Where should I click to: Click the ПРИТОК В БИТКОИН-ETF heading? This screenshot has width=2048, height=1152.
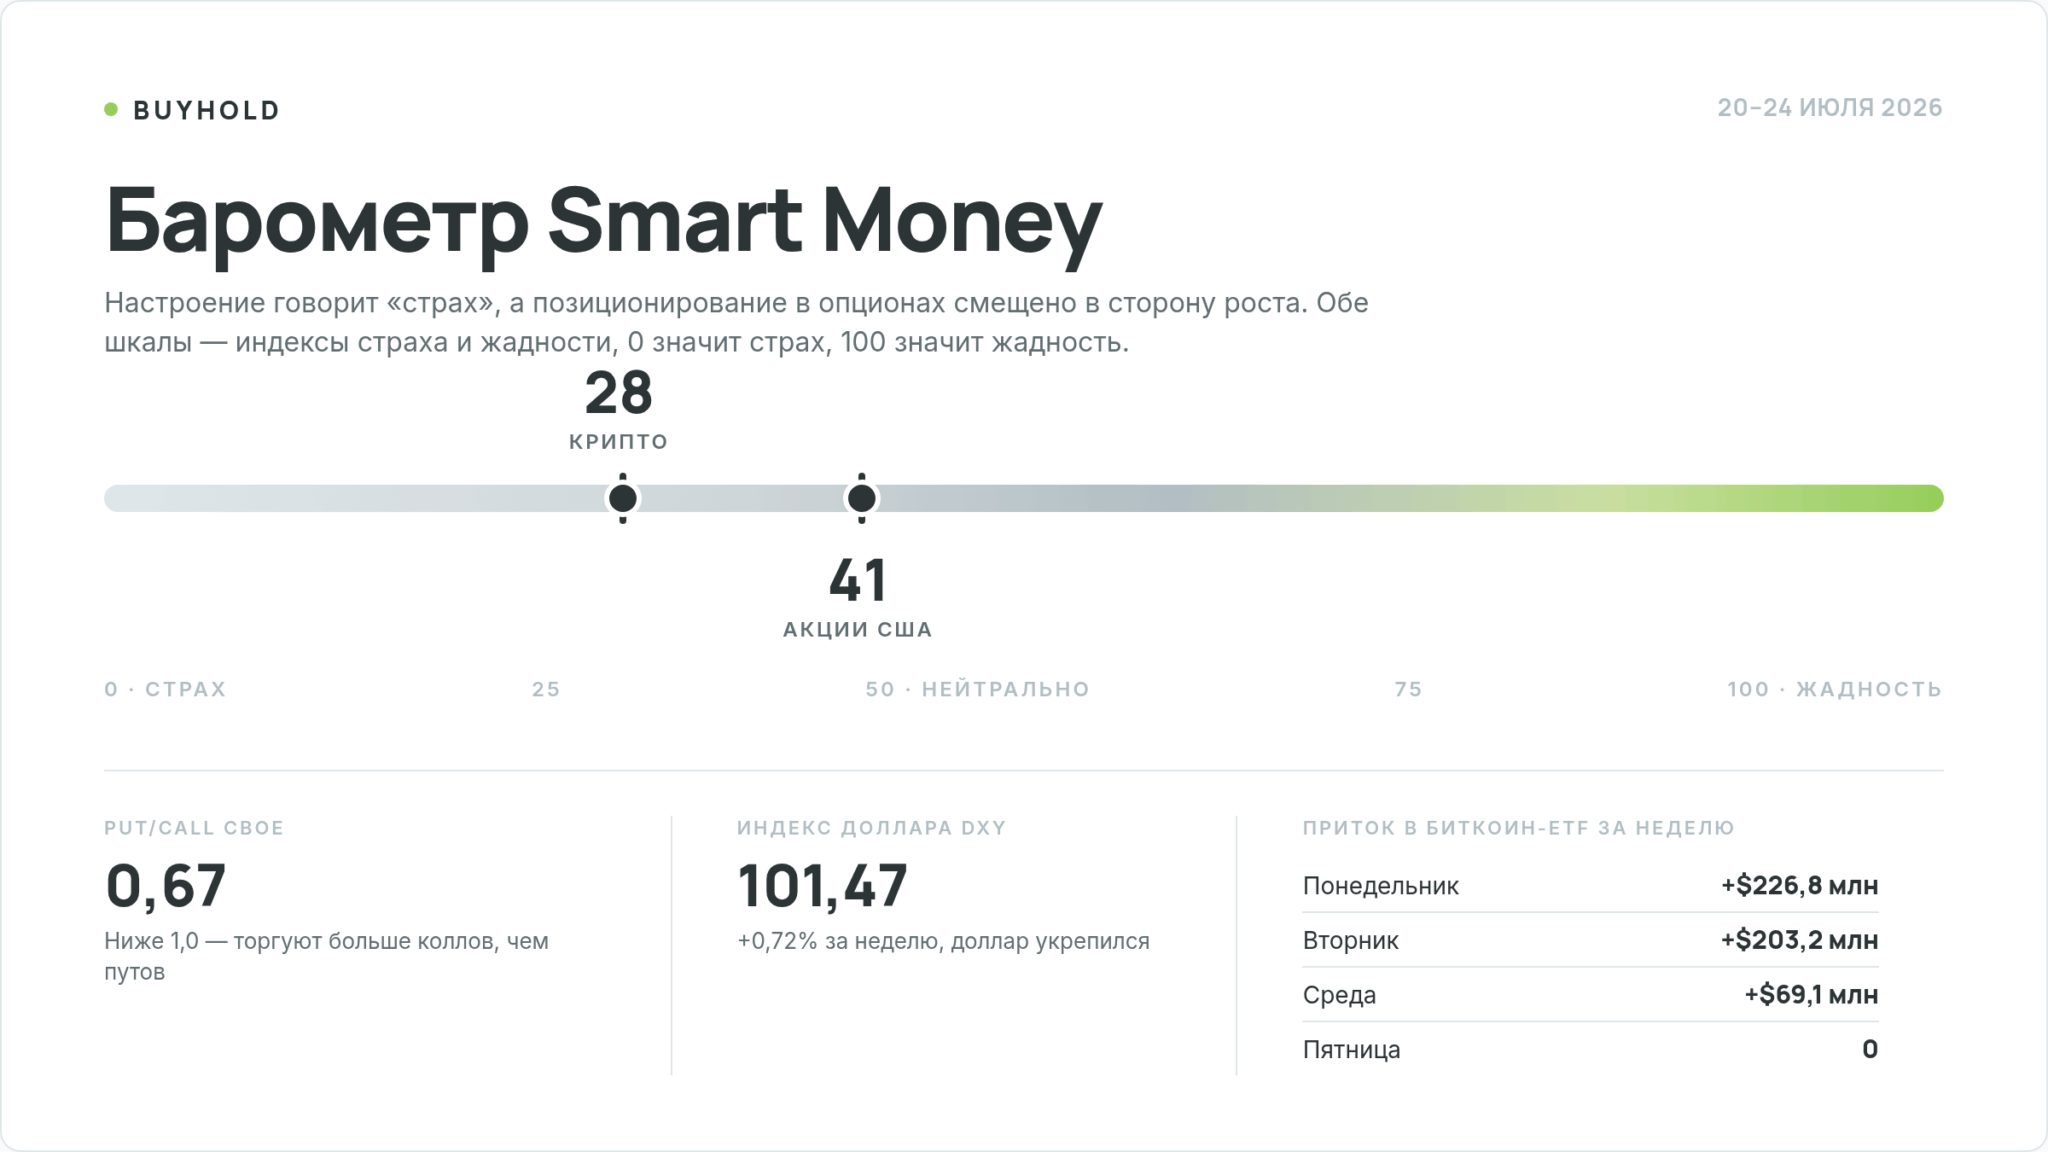(1518, 828)
